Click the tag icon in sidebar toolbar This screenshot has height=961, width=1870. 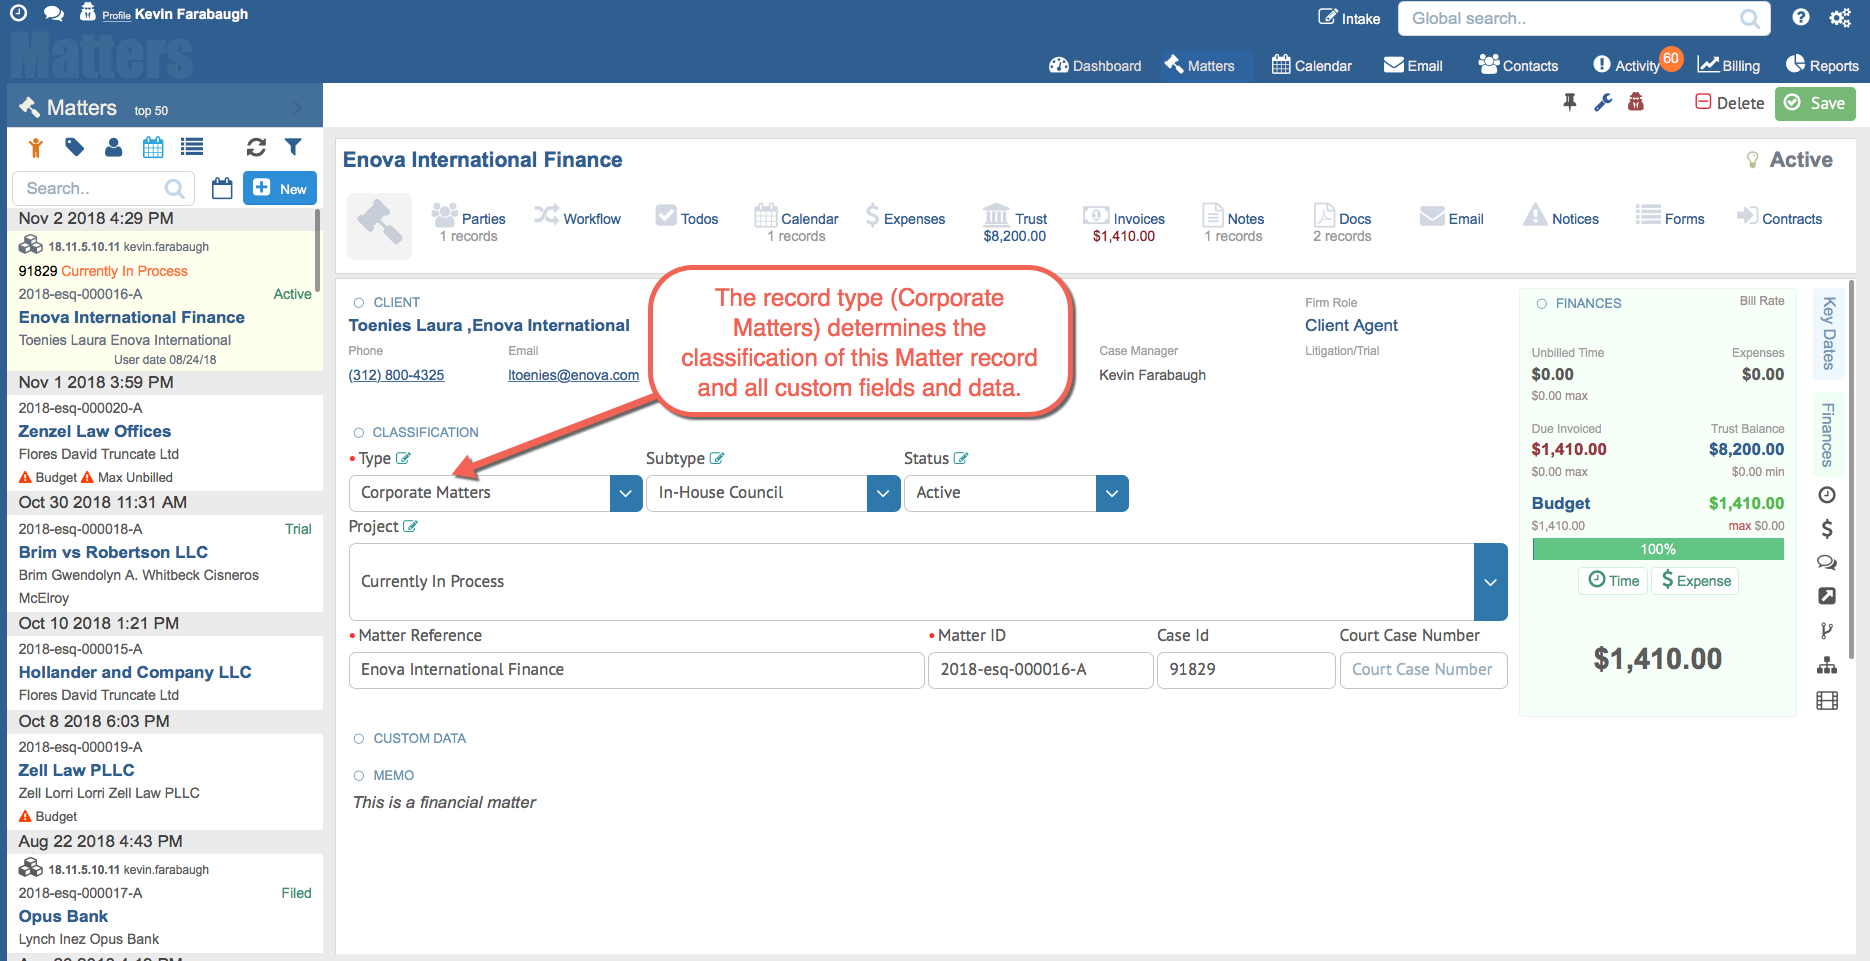[74, 148]
